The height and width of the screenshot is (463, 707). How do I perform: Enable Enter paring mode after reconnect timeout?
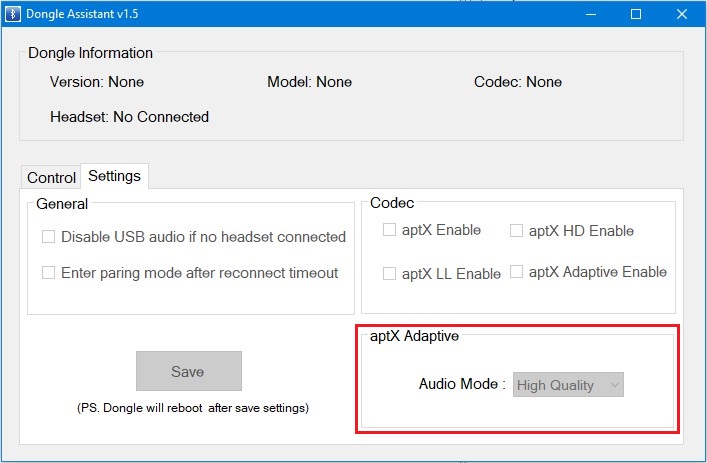[48, 273]
